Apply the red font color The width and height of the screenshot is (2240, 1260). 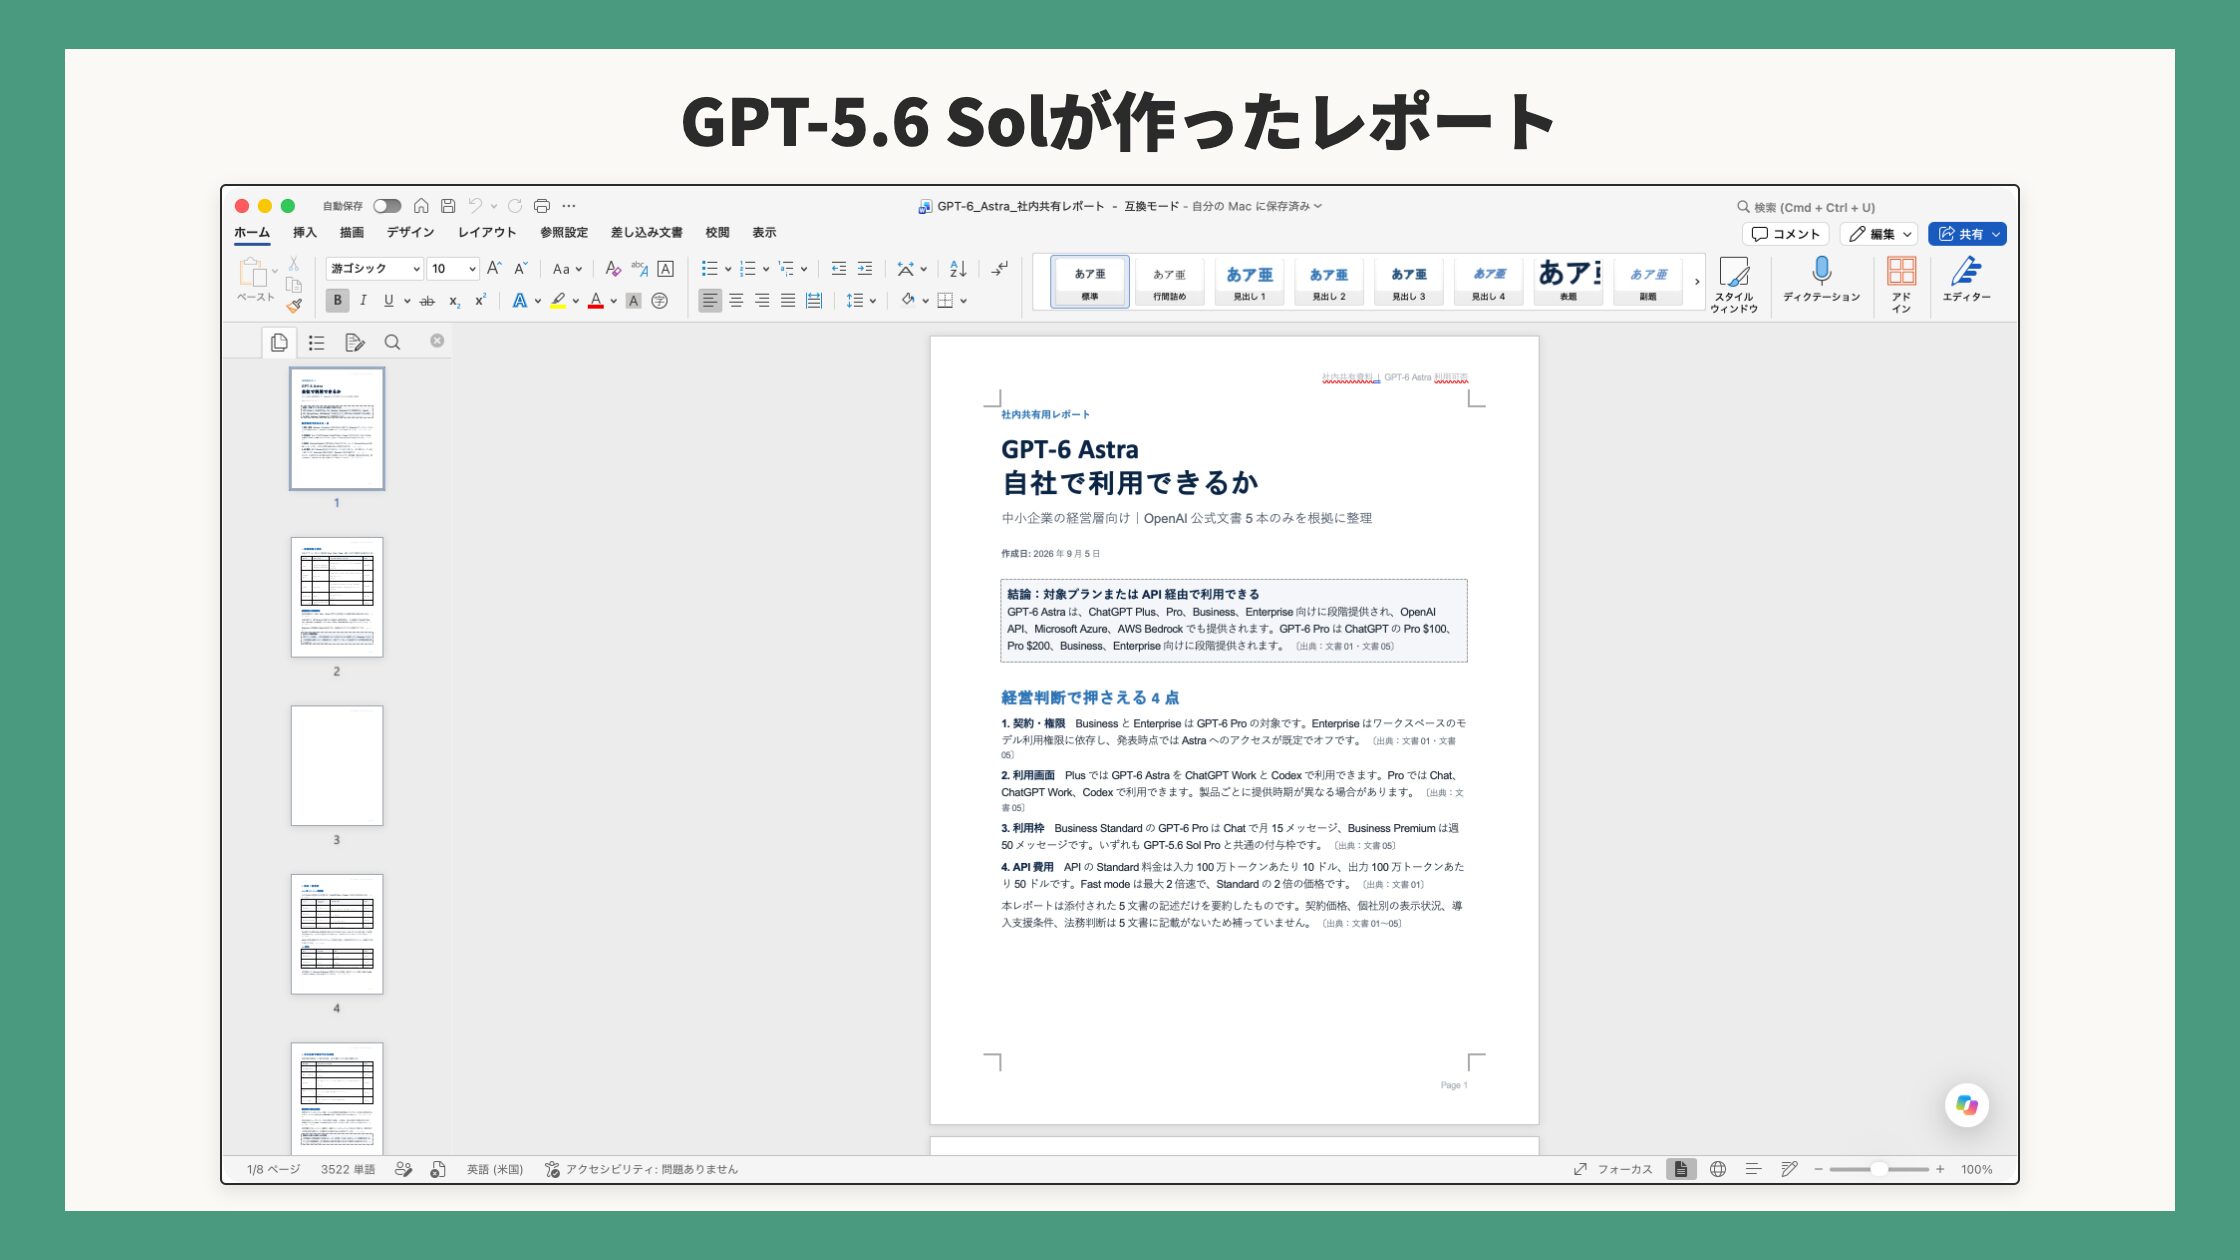pos(596,300)
